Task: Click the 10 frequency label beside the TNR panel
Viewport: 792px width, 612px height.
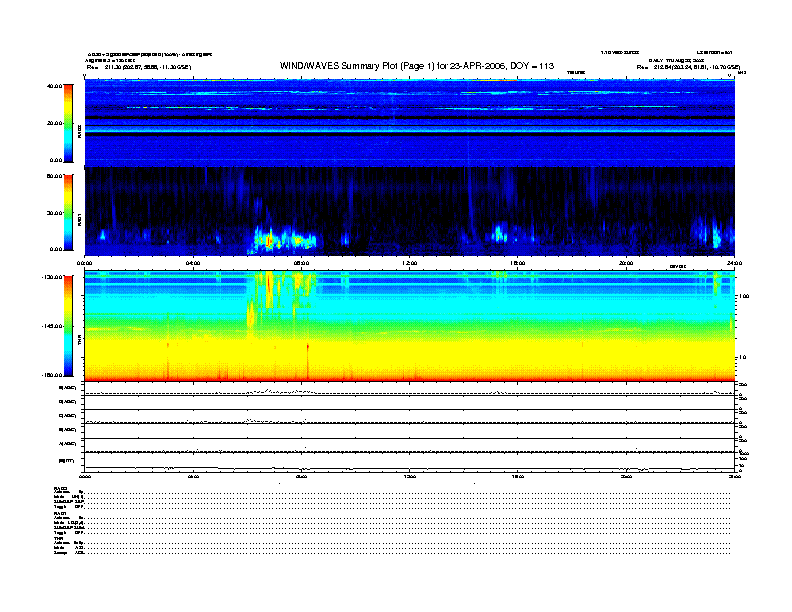Action: 743,358
